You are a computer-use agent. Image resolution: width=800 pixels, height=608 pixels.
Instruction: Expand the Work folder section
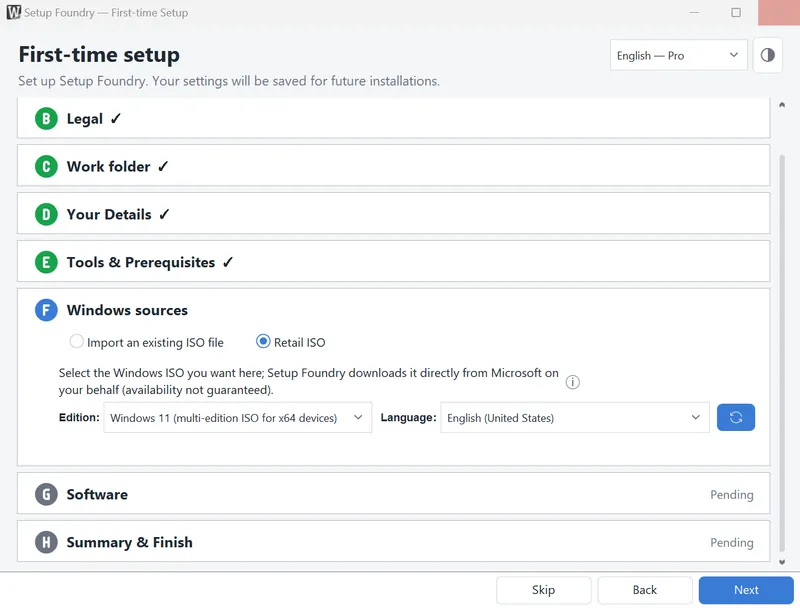tap(393, 165)
